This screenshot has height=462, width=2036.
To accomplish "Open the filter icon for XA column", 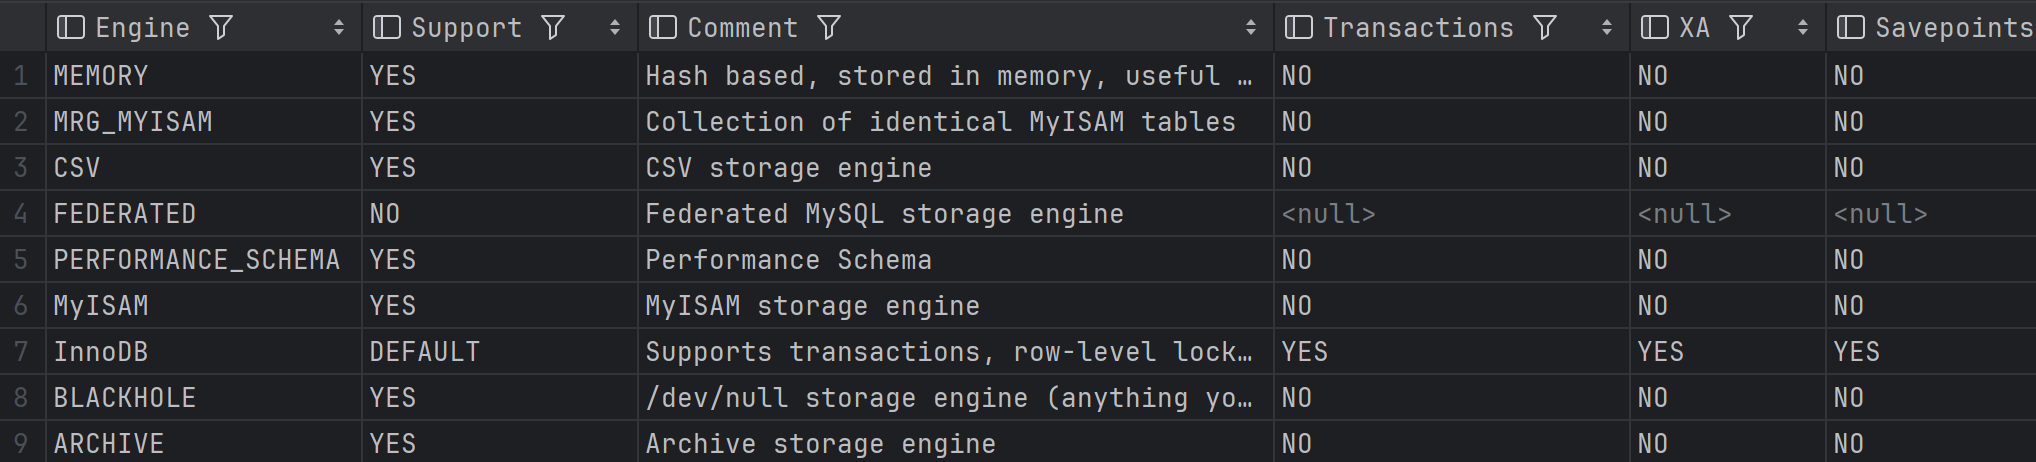I will click(x=1741, y=28).
